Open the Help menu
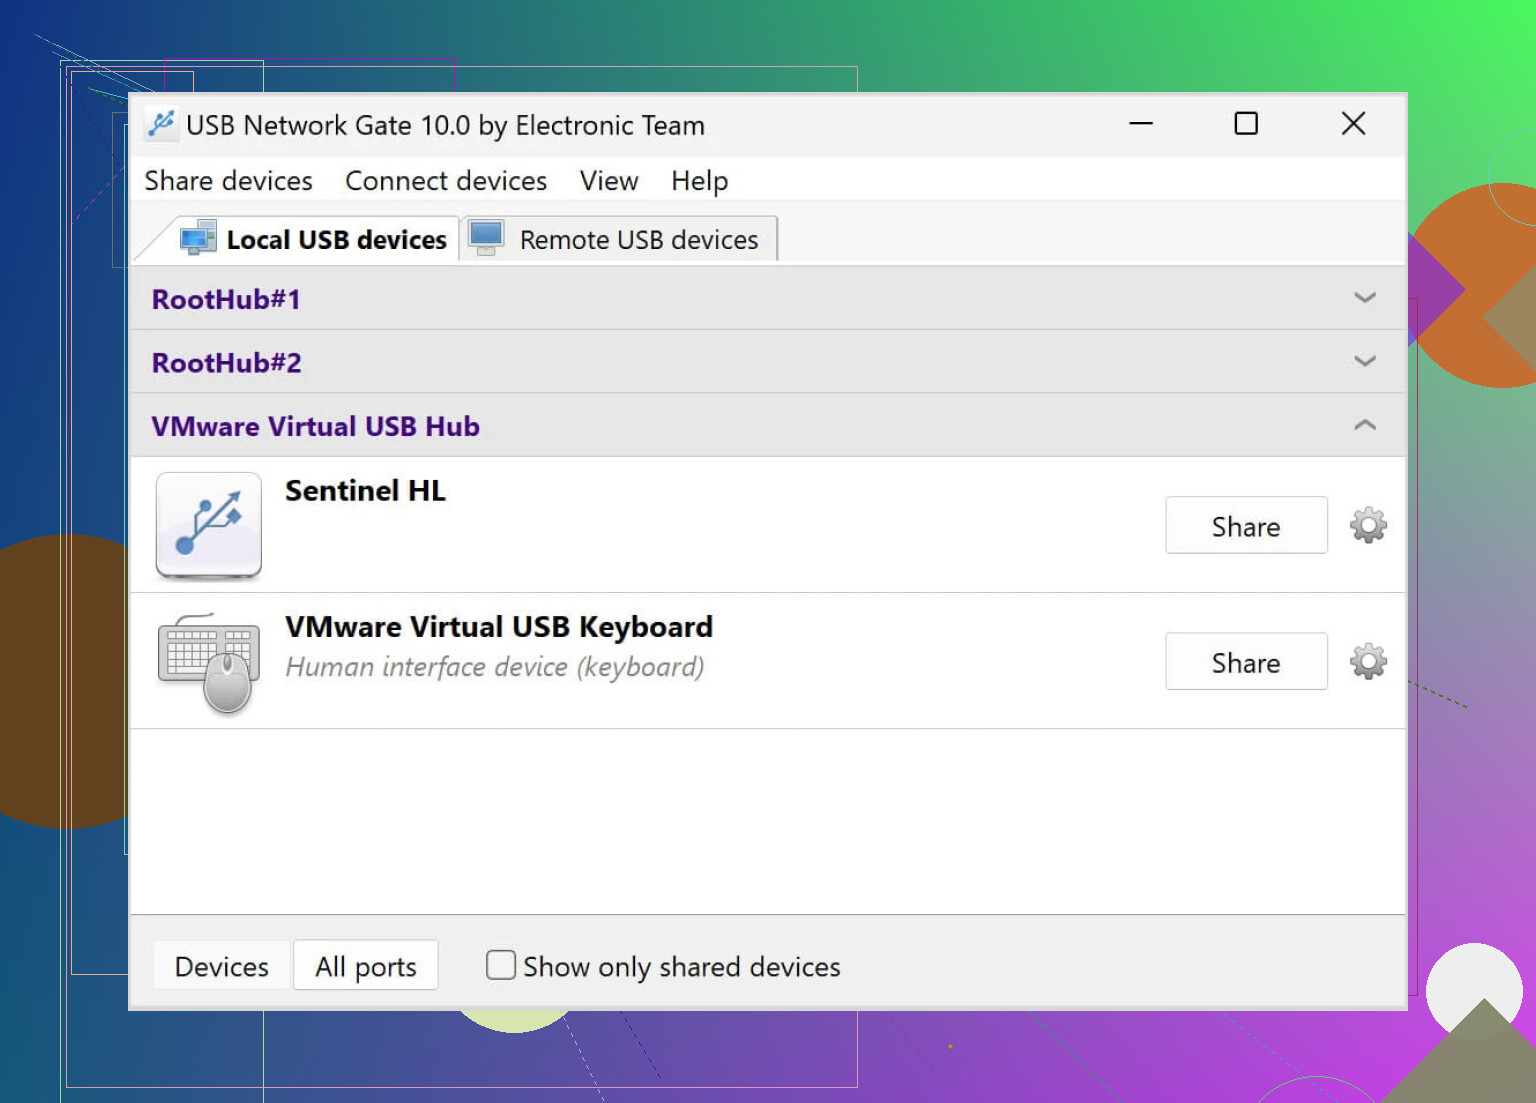The width and height of the screenshot is (1536, 1103). (x=699, y=181)
